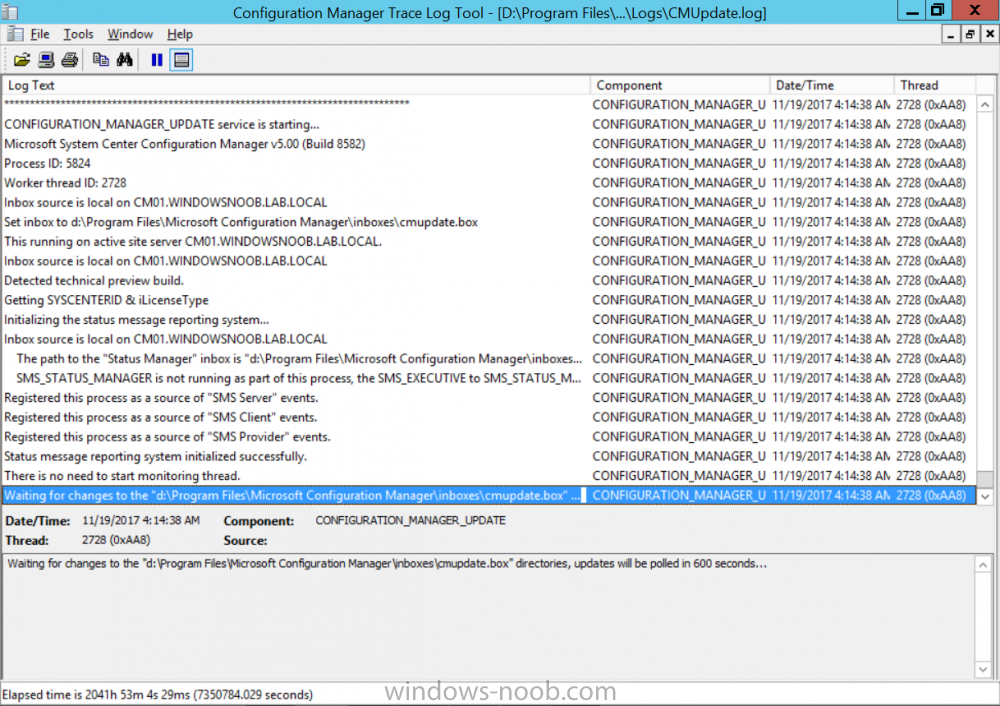
Task: Click the Print icon in toolbar
Action: coord(70,60)
